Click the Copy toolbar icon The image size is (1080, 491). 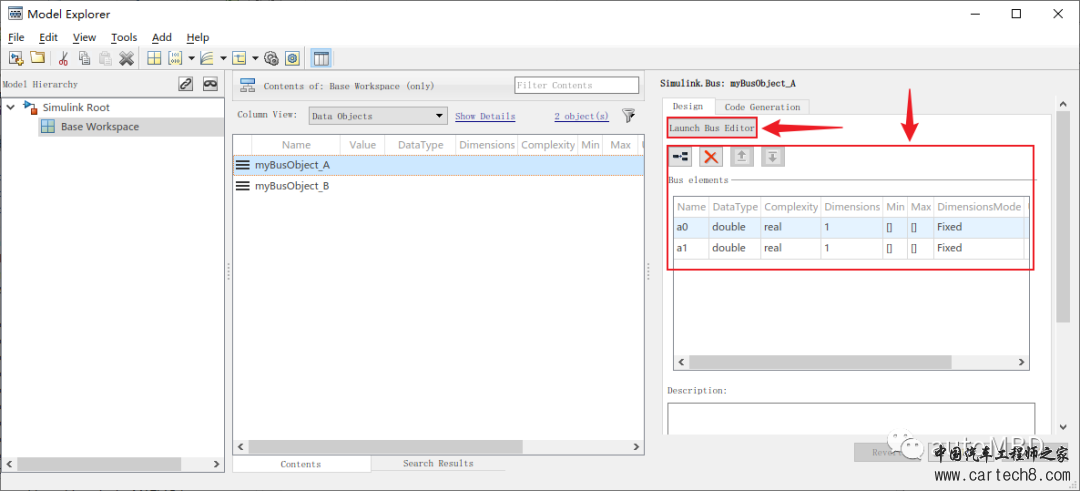pos(85,59)
